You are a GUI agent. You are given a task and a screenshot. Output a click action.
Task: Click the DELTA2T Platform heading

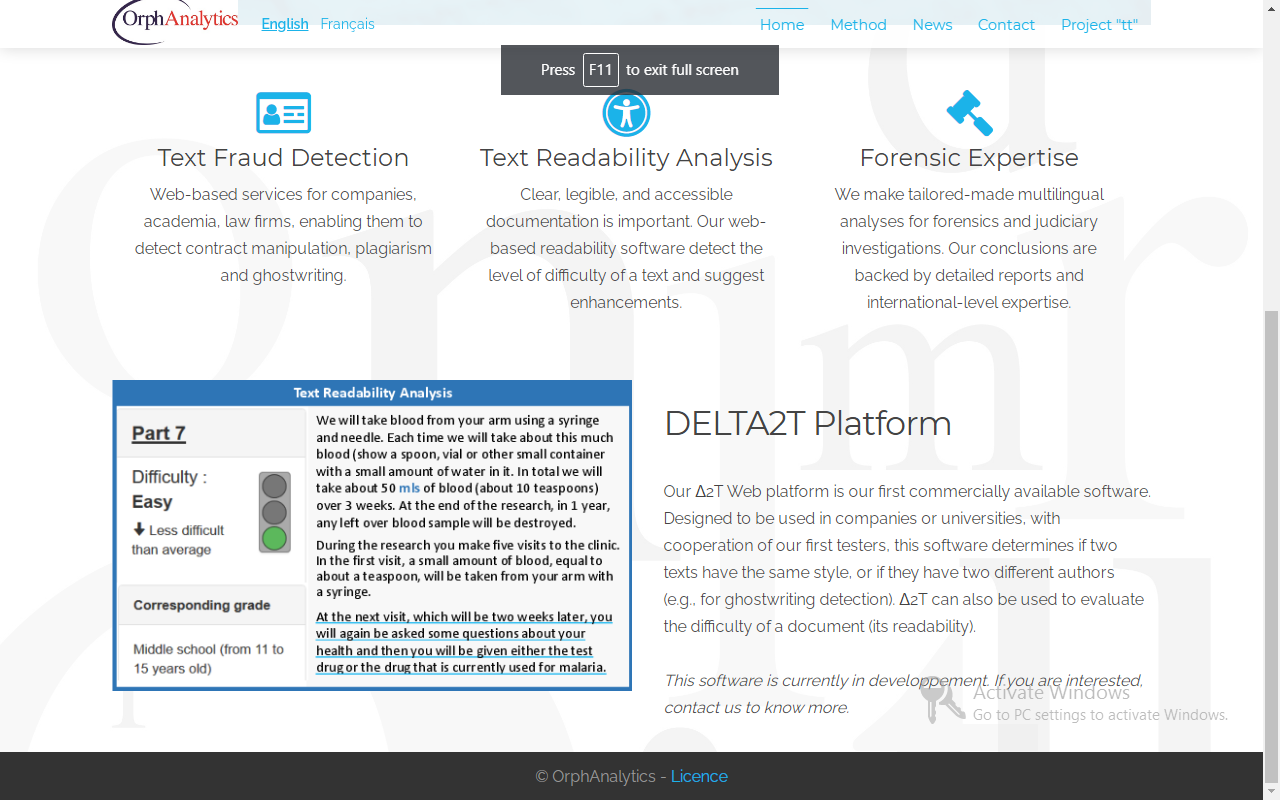tap(808, 423)
